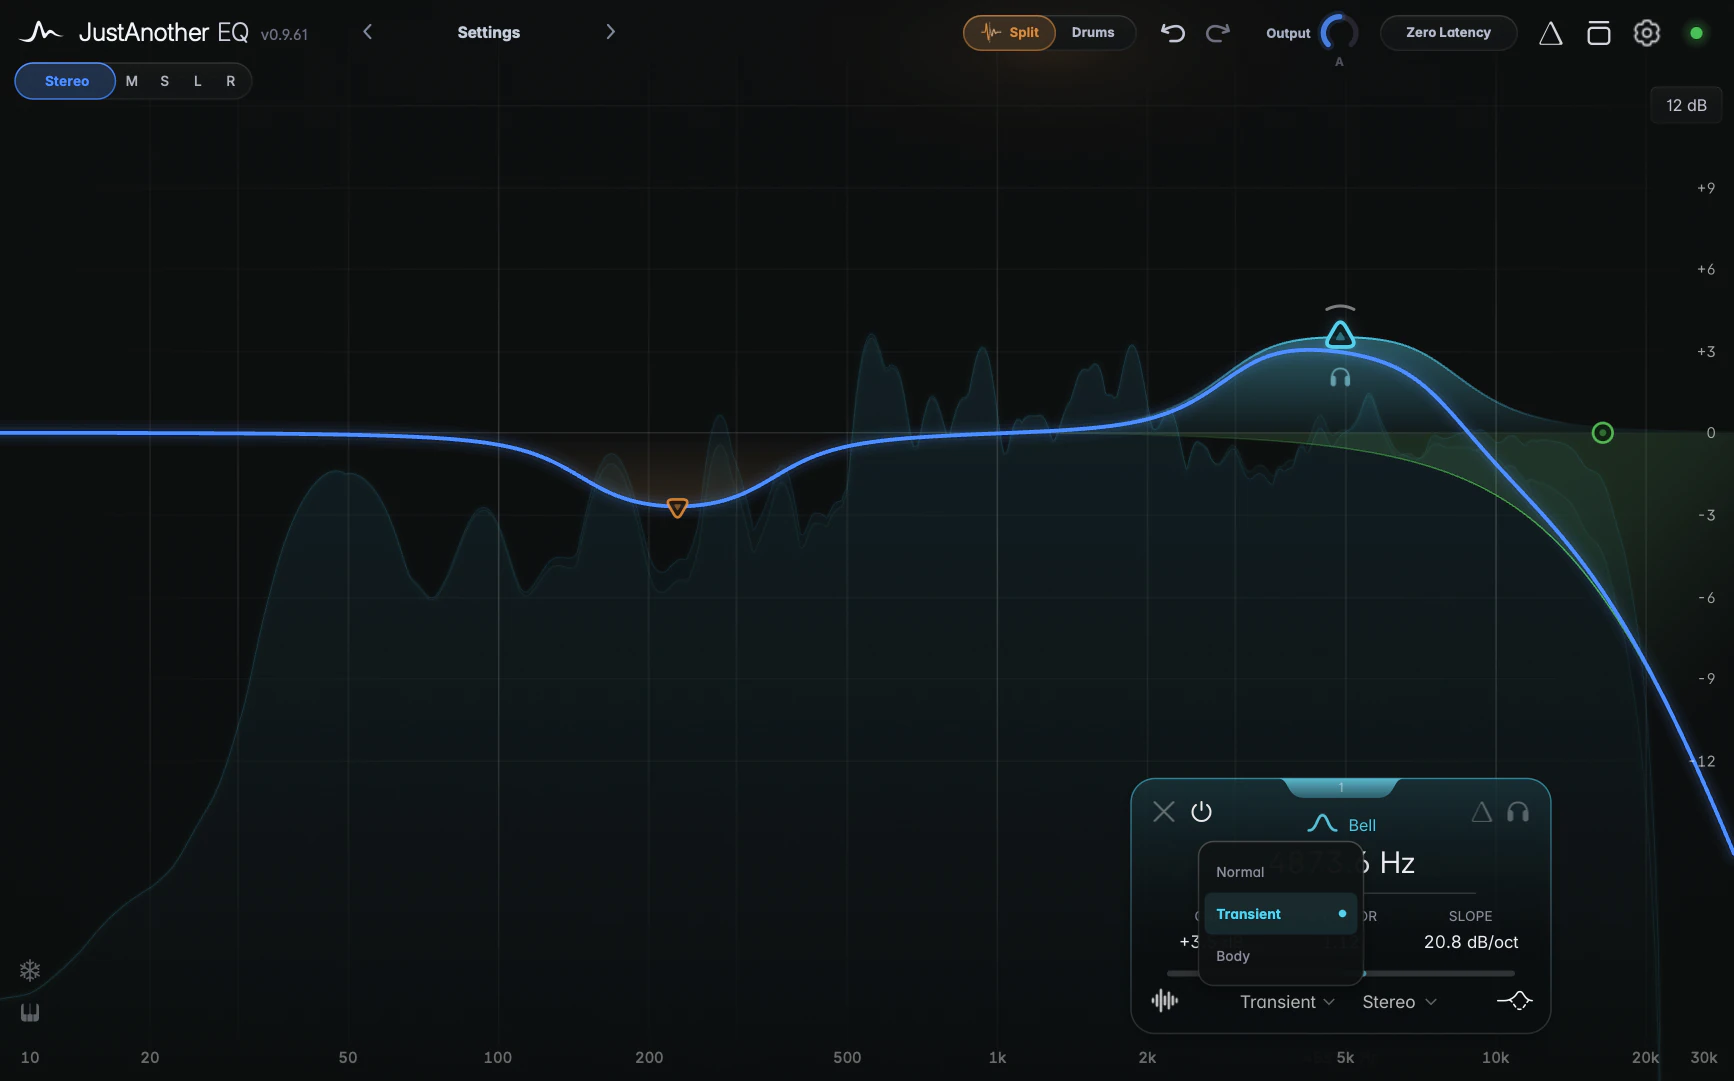This screenshot has height=1081, width=1734.
Task: Click the headphones solo icon in band panel
Action: (1518, 812)
